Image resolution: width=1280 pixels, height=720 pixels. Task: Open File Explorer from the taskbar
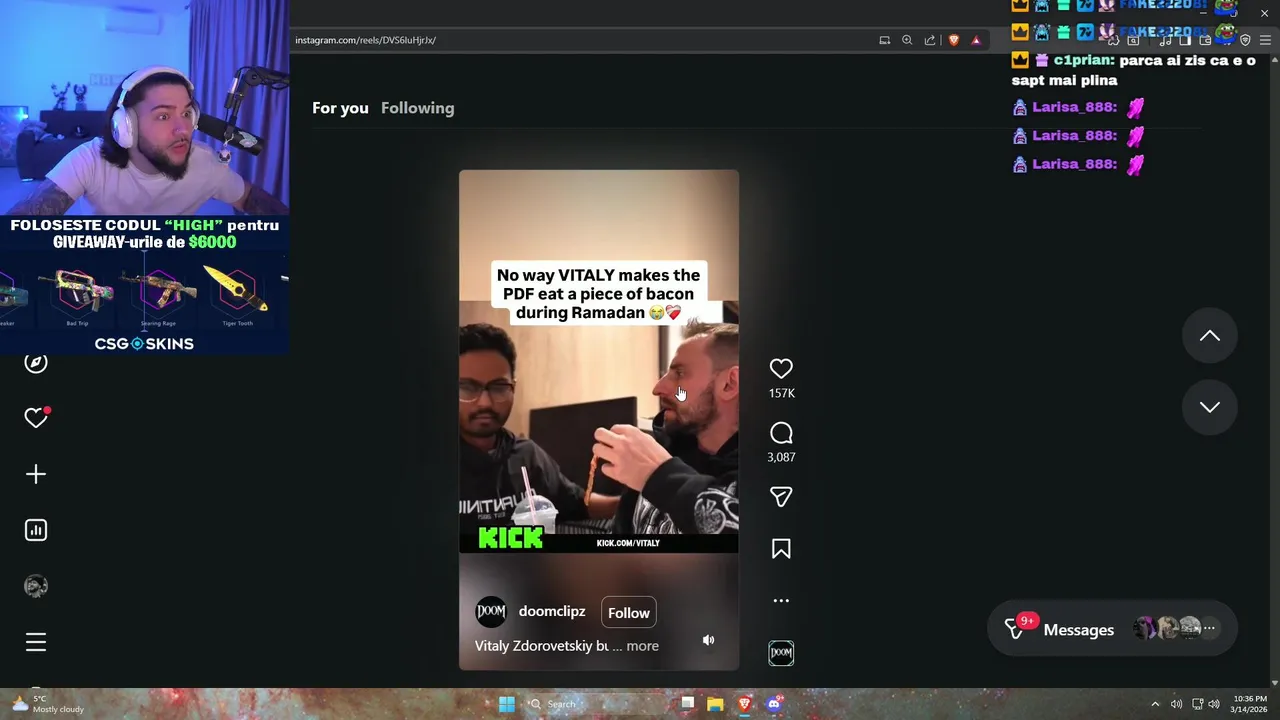715,704
